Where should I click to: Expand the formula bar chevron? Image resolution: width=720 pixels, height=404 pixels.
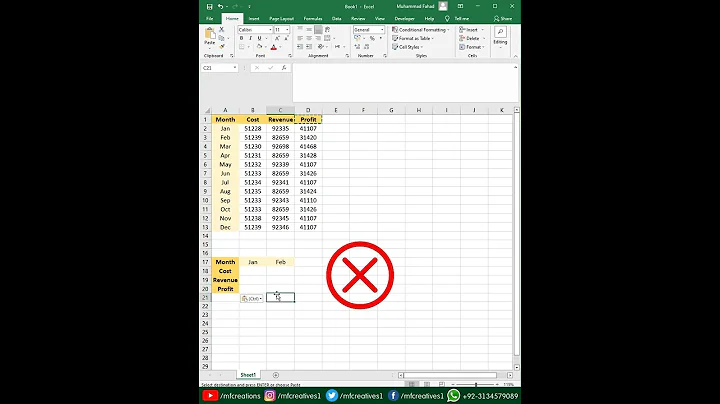[515, 67]
